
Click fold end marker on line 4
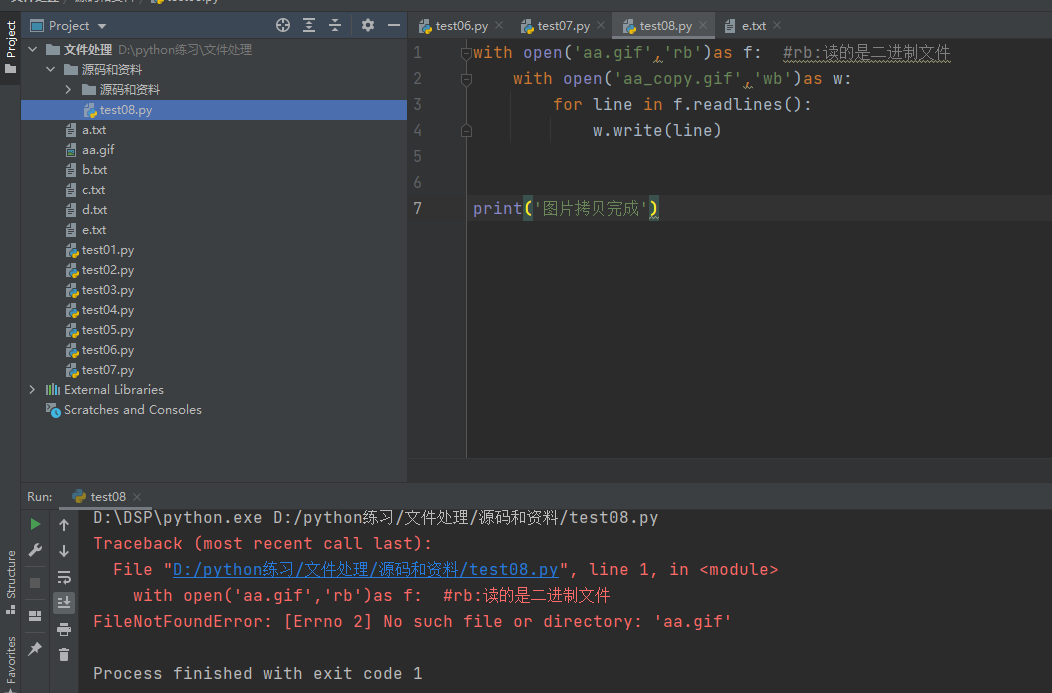pyautogui.click(x=466, y=131)
